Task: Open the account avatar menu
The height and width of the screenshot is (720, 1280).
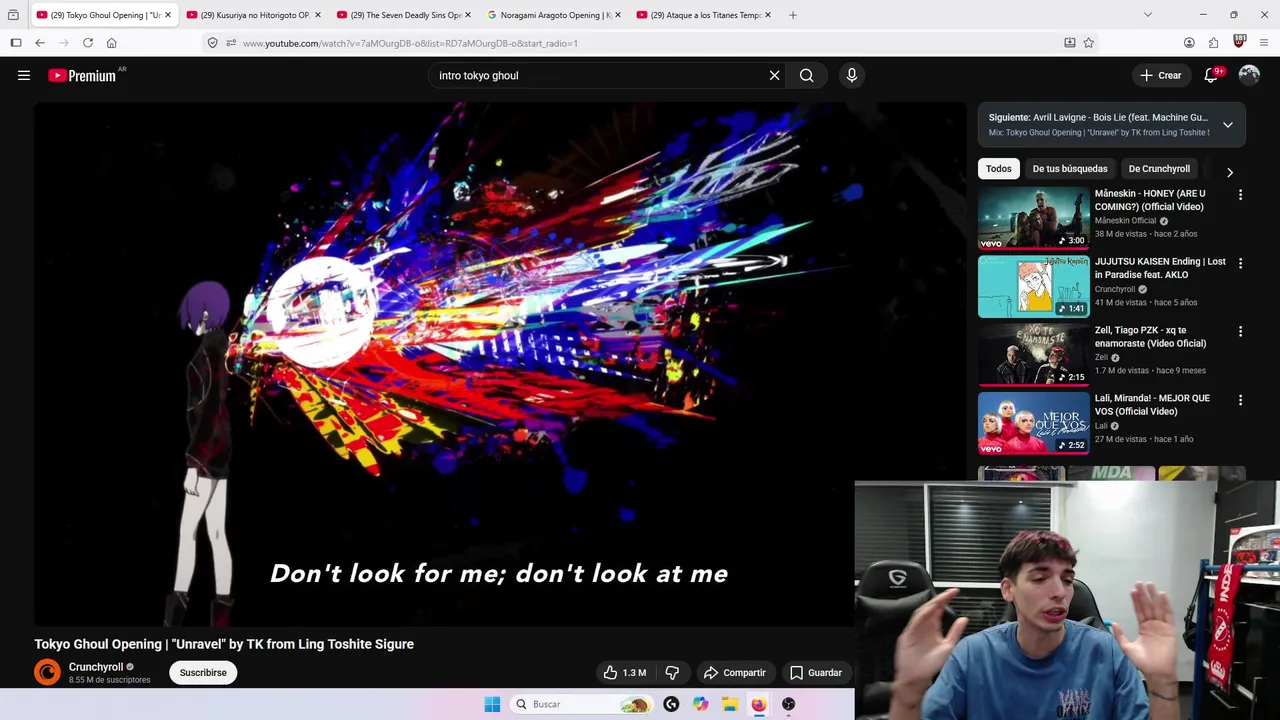Action: tap(1249, 75)
